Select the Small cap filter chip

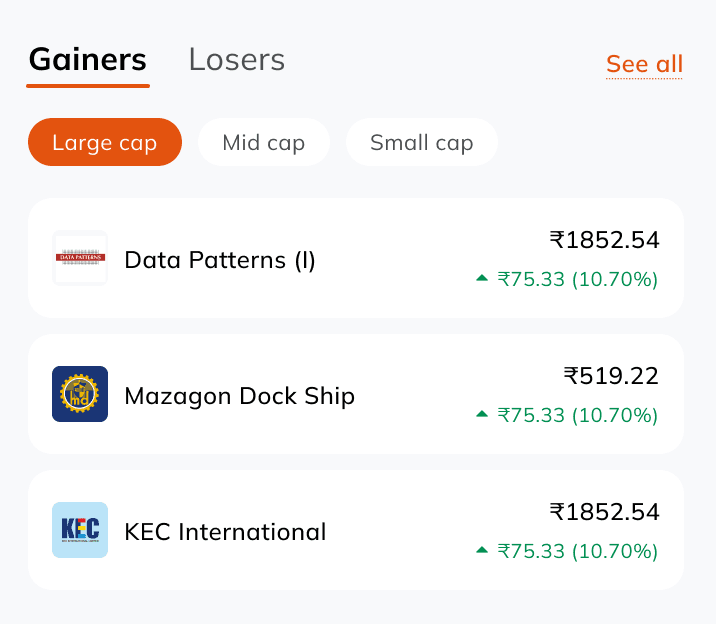421,142
